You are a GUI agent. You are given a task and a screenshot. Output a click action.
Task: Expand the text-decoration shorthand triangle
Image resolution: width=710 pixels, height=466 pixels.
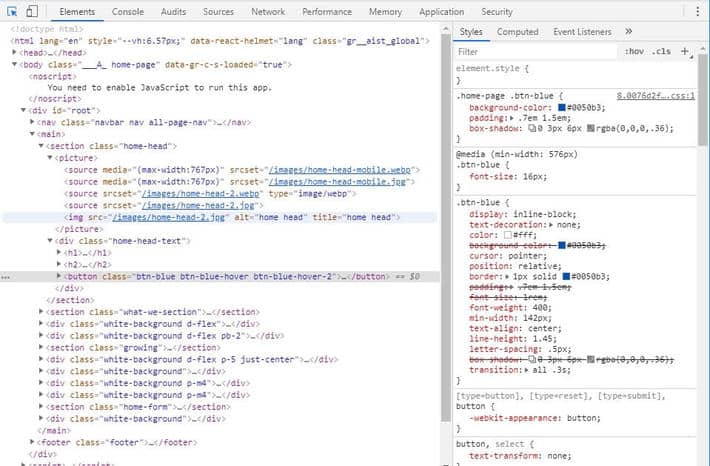coord(551,225)
